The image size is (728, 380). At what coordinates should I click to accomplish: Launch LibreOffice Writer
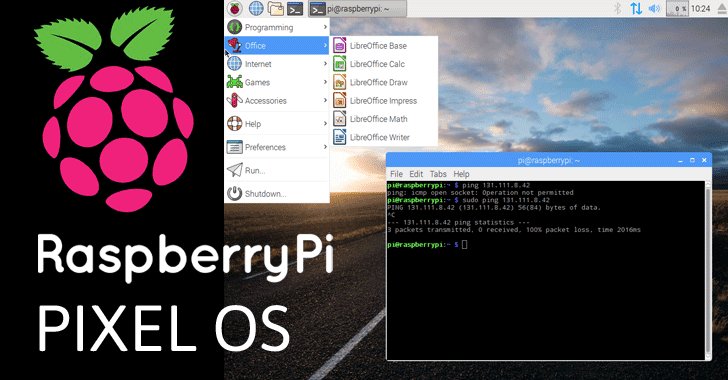[384, 137]
